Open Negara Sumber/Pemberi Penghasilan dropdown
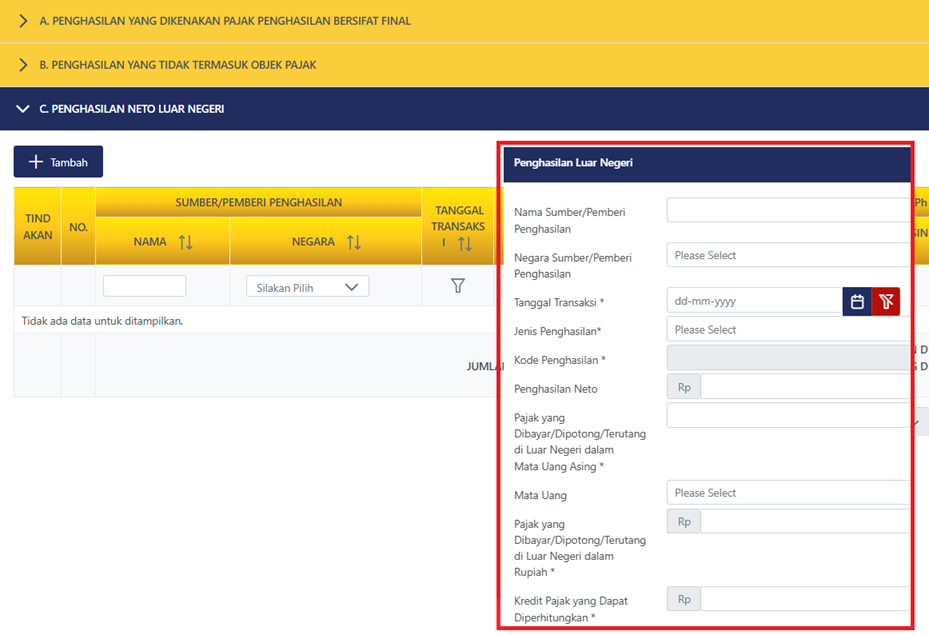The image size is (929, 635). tap(788, 255)
